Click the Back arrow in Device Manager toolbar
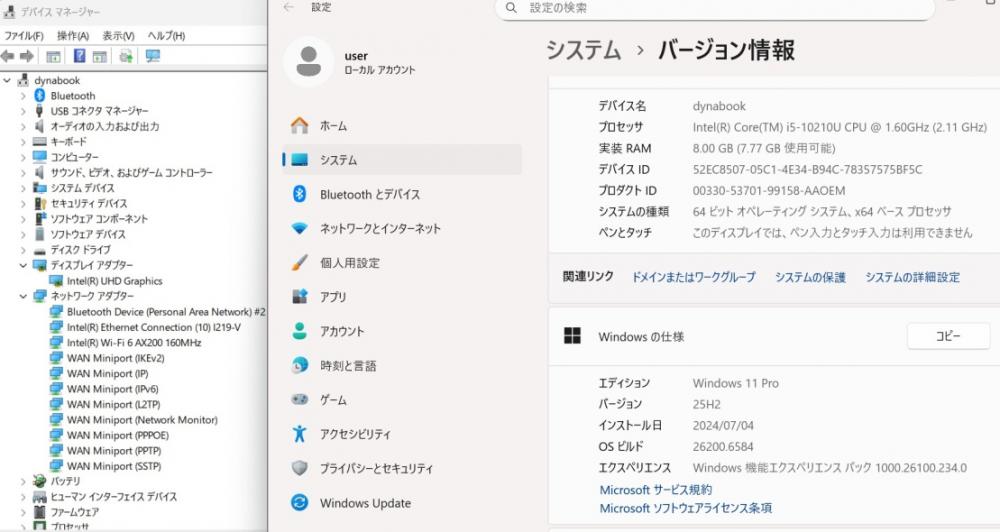Viewport: 1000px width, 532px height. (x=8, y=56)
